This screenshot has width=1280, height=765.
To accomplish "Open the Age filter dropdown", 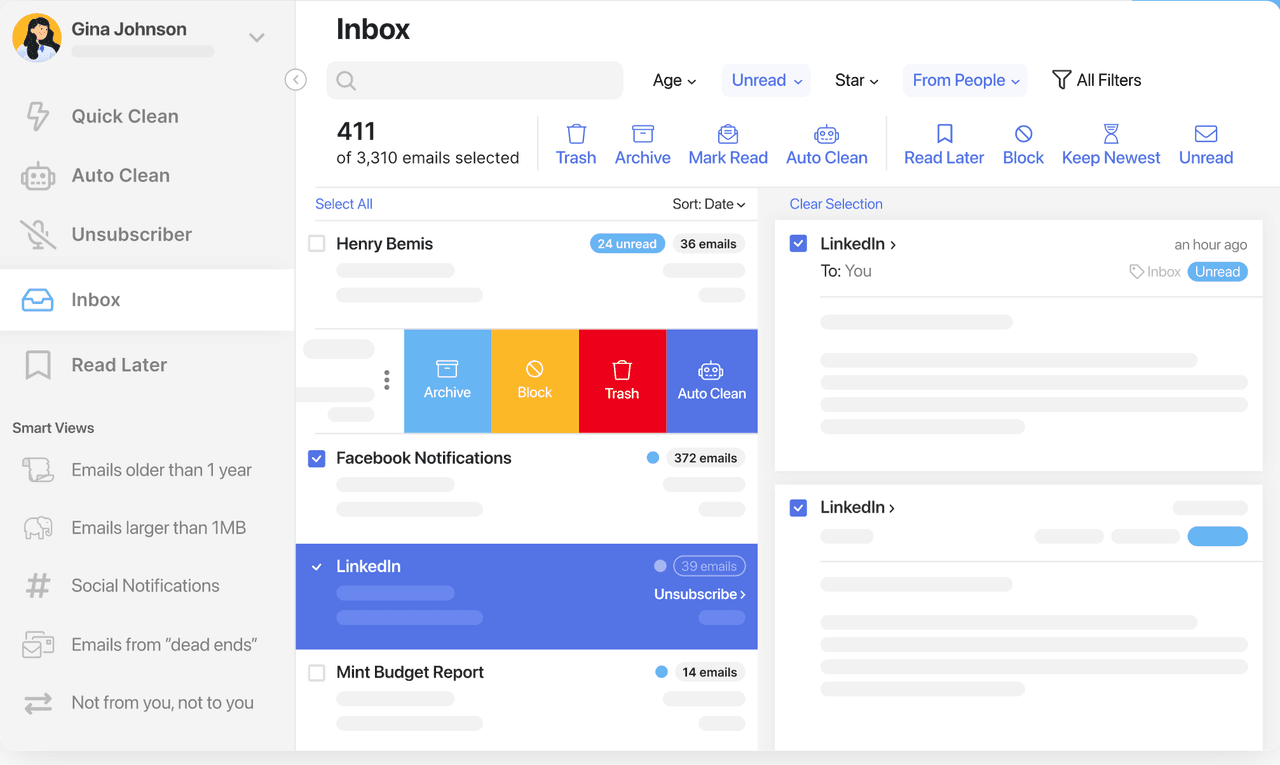I will pyautogui.click(x=675, y=80).
